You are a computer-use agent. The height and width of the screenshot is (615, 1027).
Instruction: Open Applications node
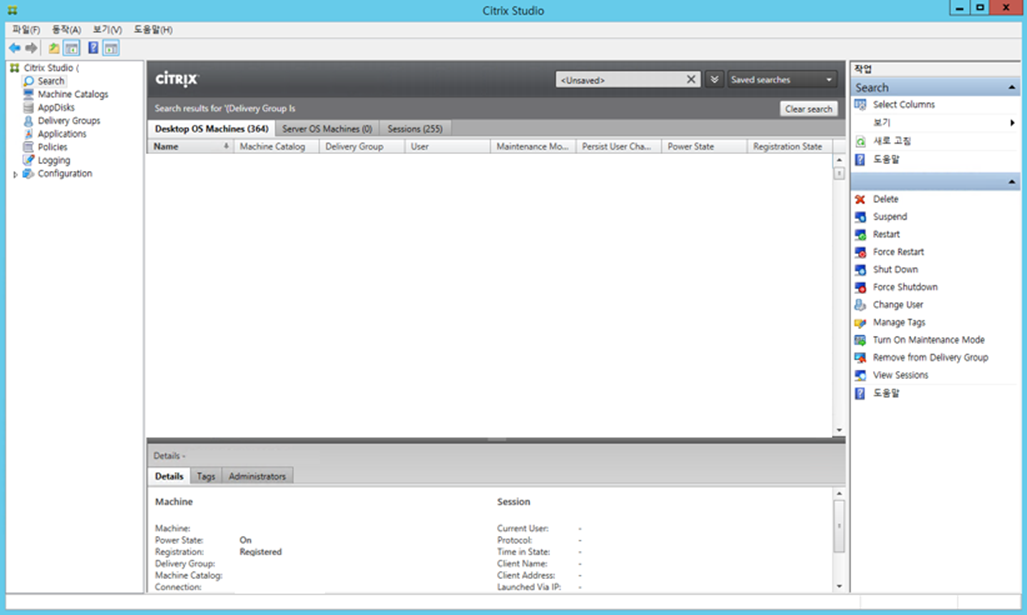pyautogui.click(x=62, y=134)
